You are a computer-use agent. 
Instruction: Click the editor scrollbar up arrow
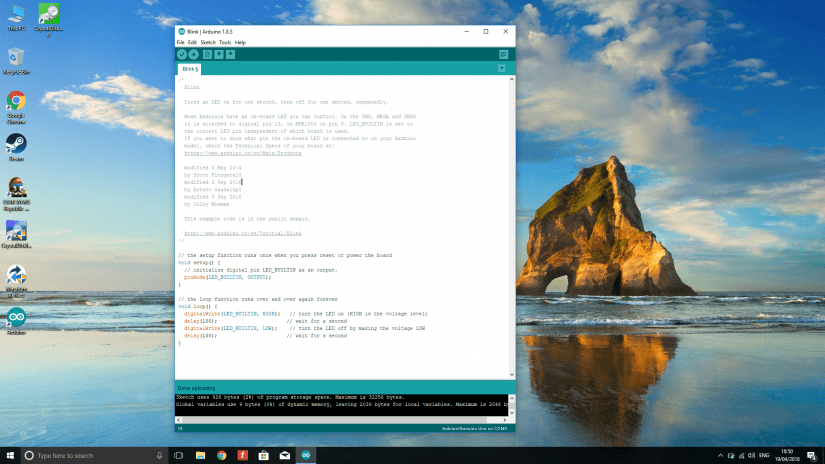[511, 79]
